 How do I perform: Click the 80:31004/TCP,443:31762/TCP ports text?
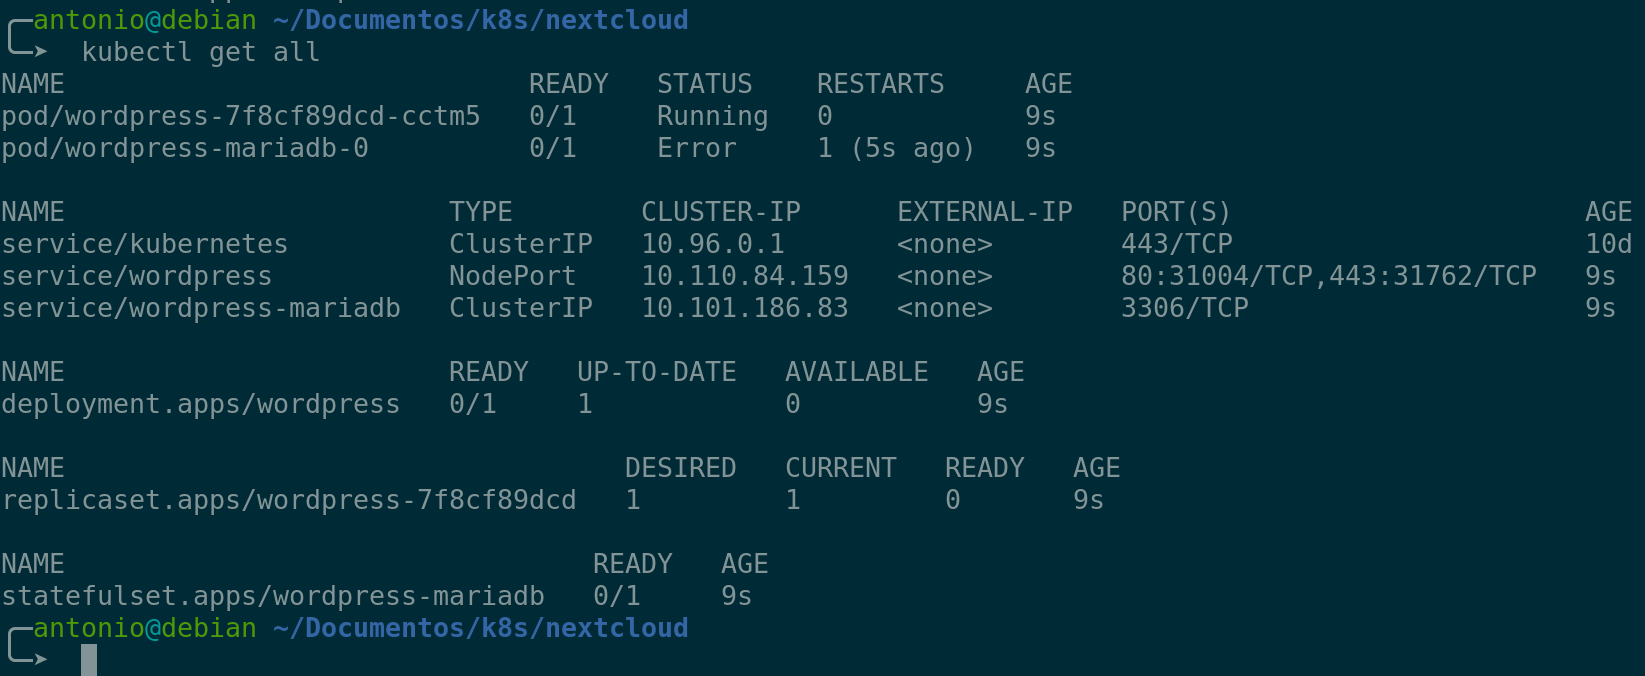pos(1328,276)
